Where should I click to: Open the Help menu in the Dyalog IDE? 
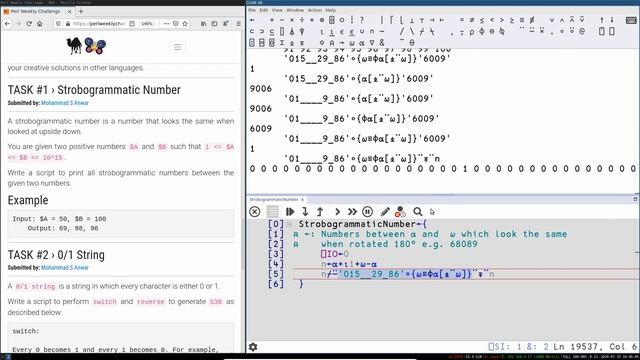(x=331, y=10)
